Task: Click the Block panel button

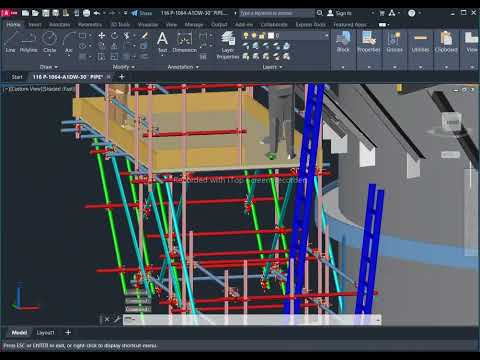Action: pyautogui.click(x=343, y=42)
